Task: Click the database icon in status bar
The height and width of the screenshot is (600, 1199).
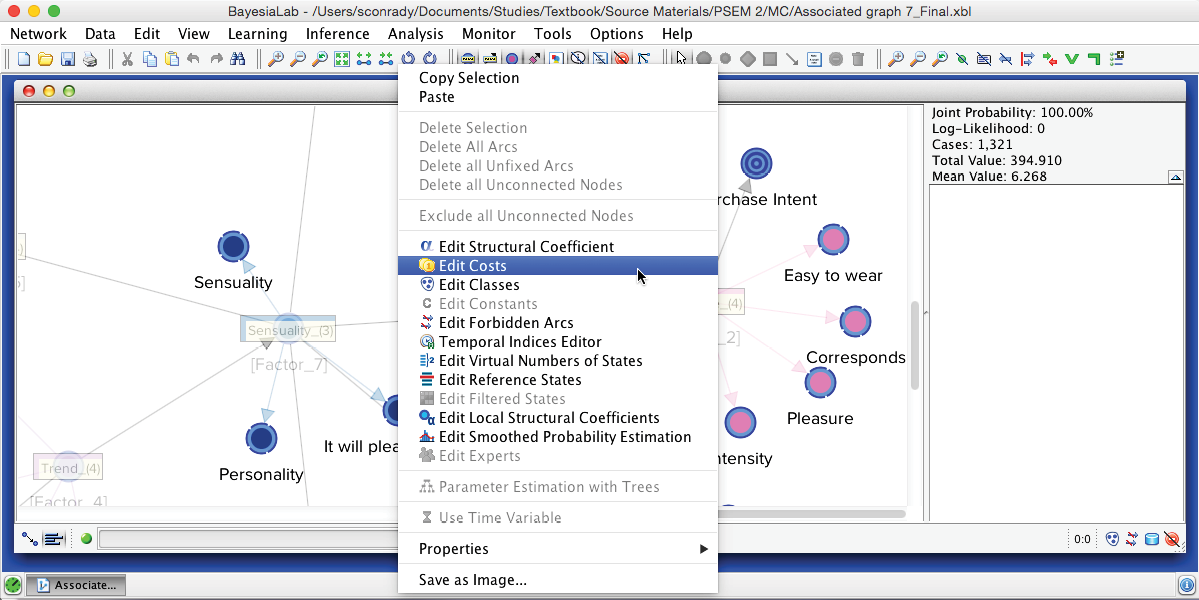Action: [x=1152, y=540]
